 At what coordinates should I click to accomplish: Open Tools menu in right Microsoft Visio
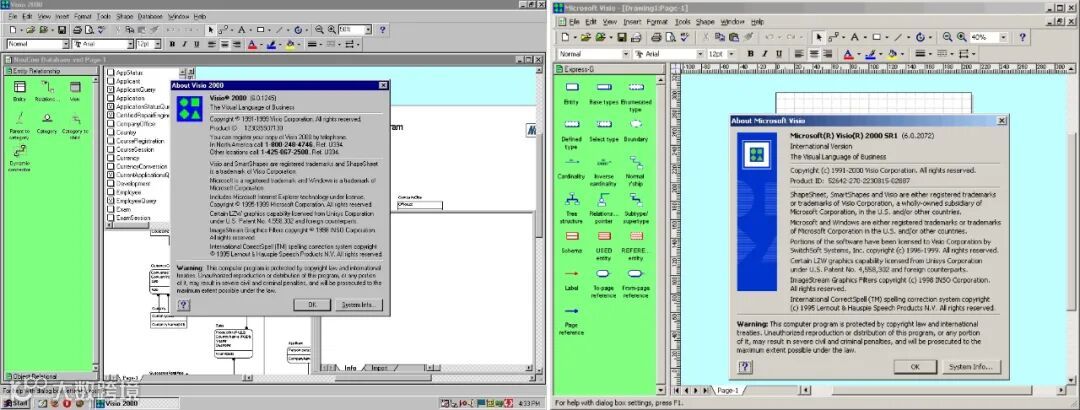[x=682, y=22]
